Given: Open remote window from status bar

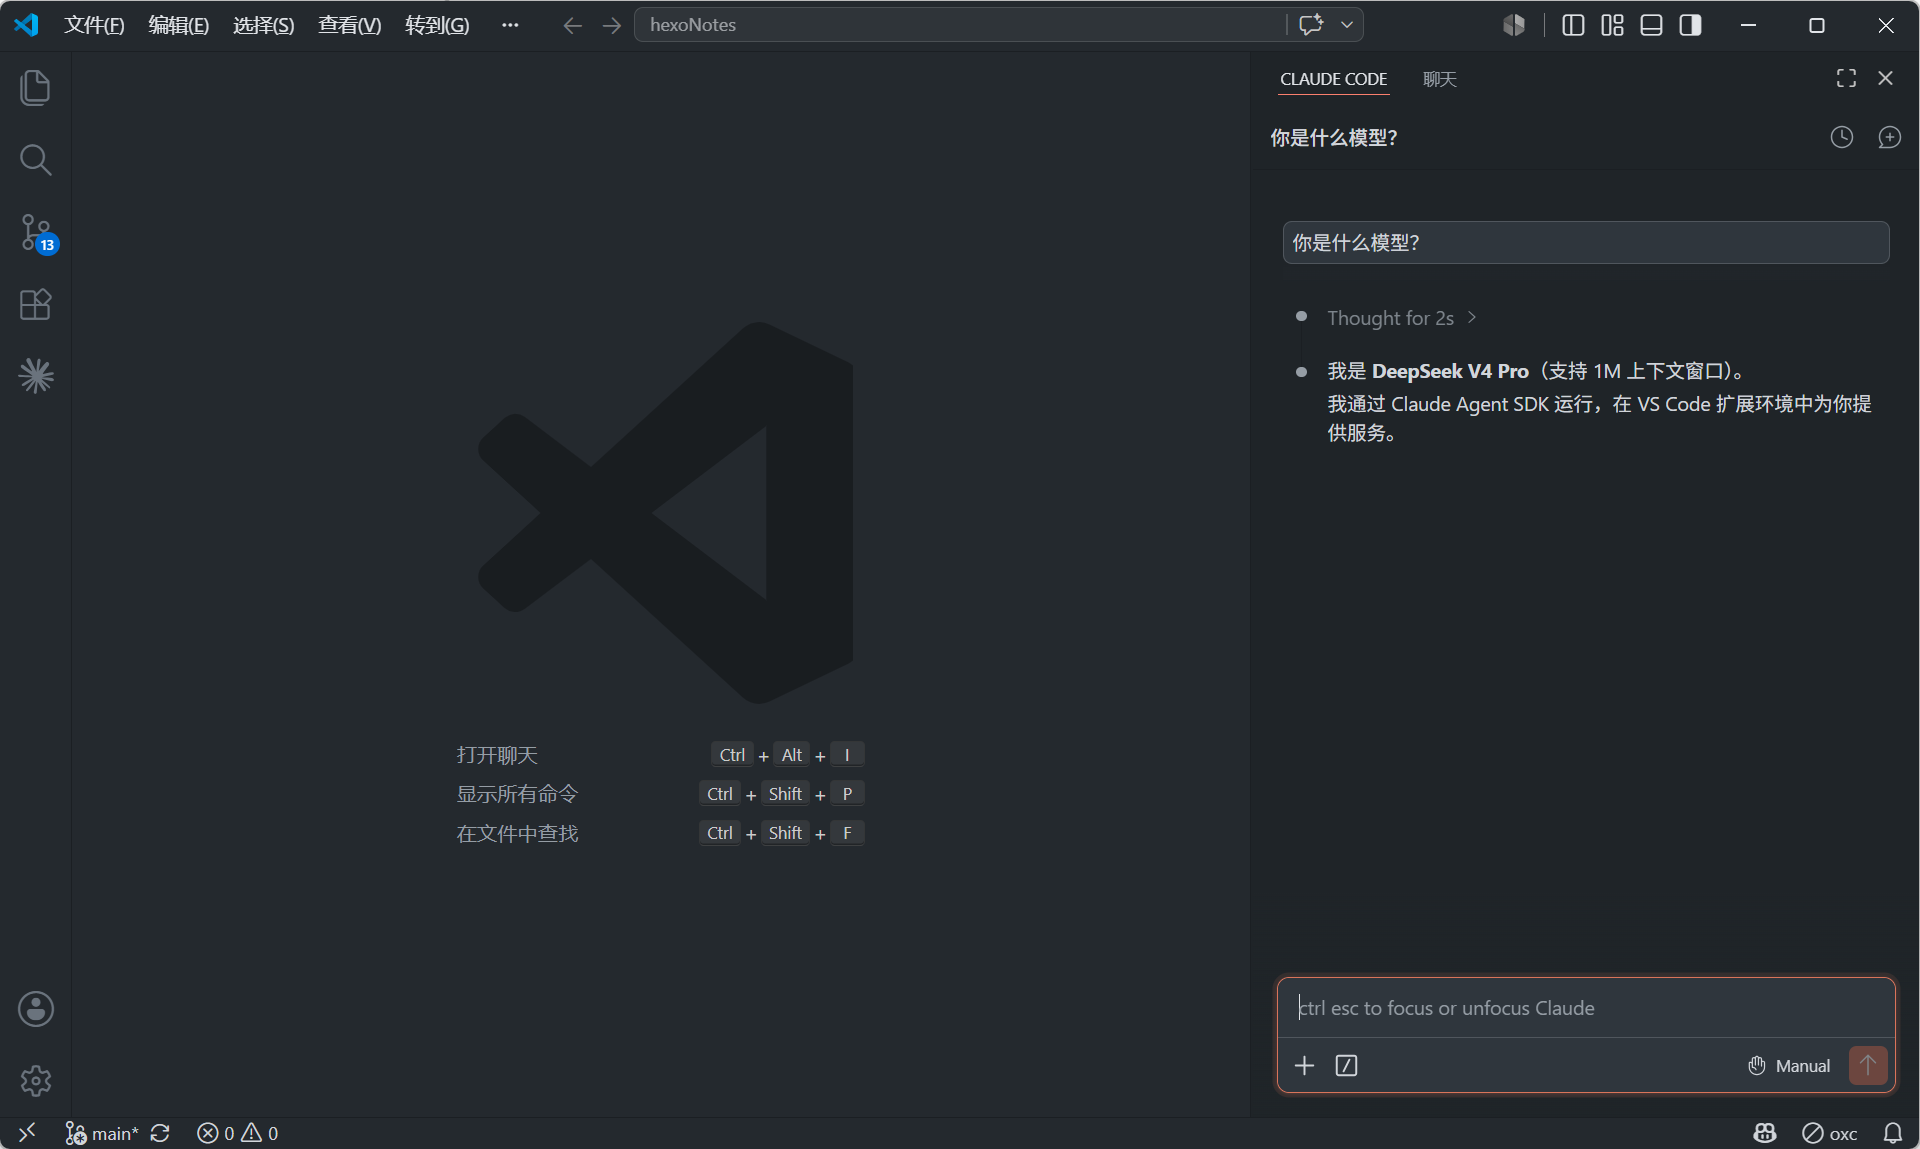Looking at the screenshot, I should tap(27, 1133).
